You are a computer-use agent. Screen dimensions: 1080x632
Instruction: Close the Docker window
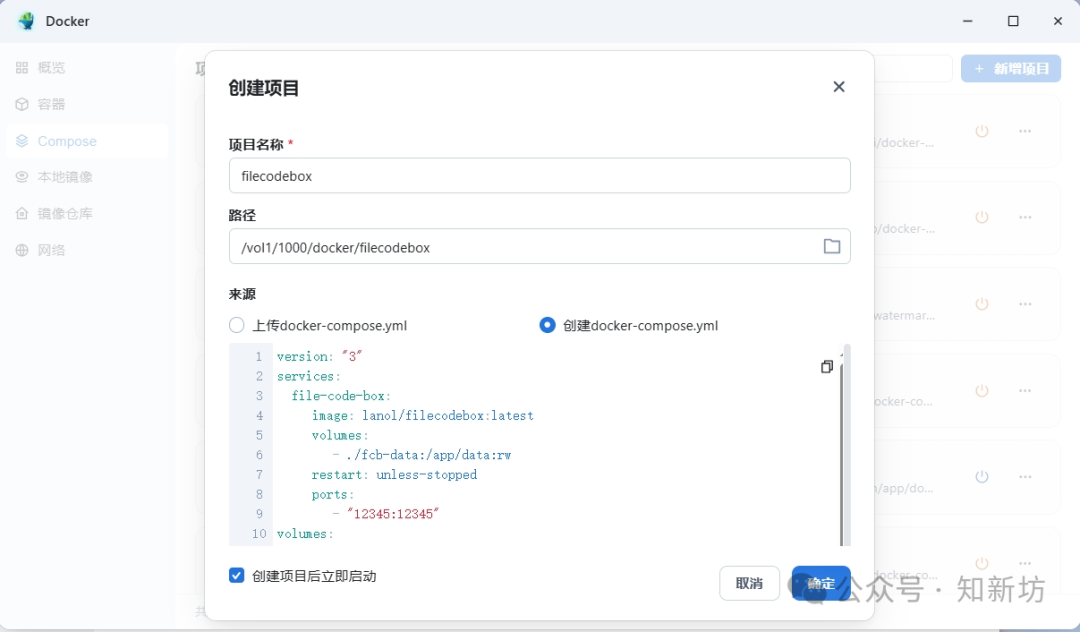[1058, 21]
